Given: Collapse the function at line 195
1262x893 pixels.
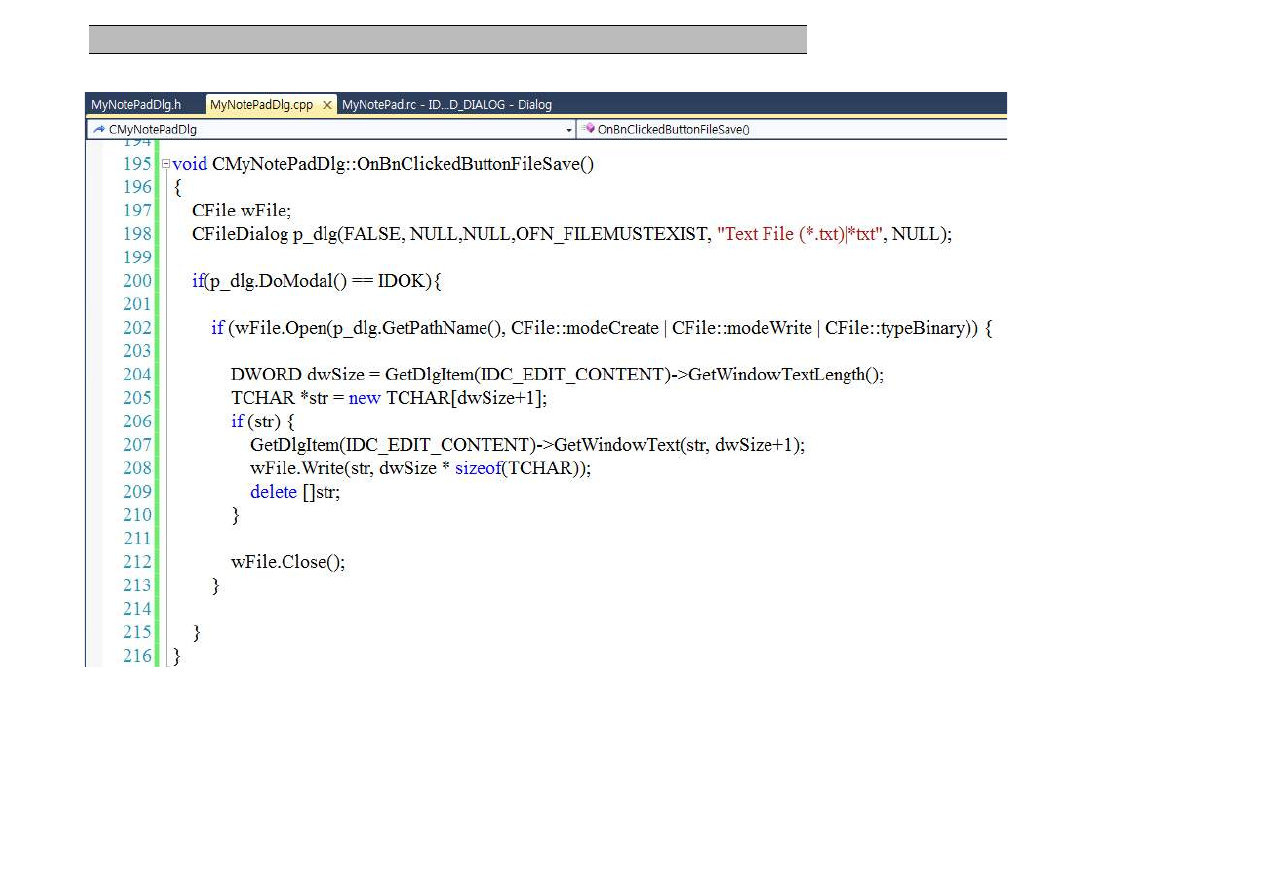Looking at the screenshot, I should 166,164.
